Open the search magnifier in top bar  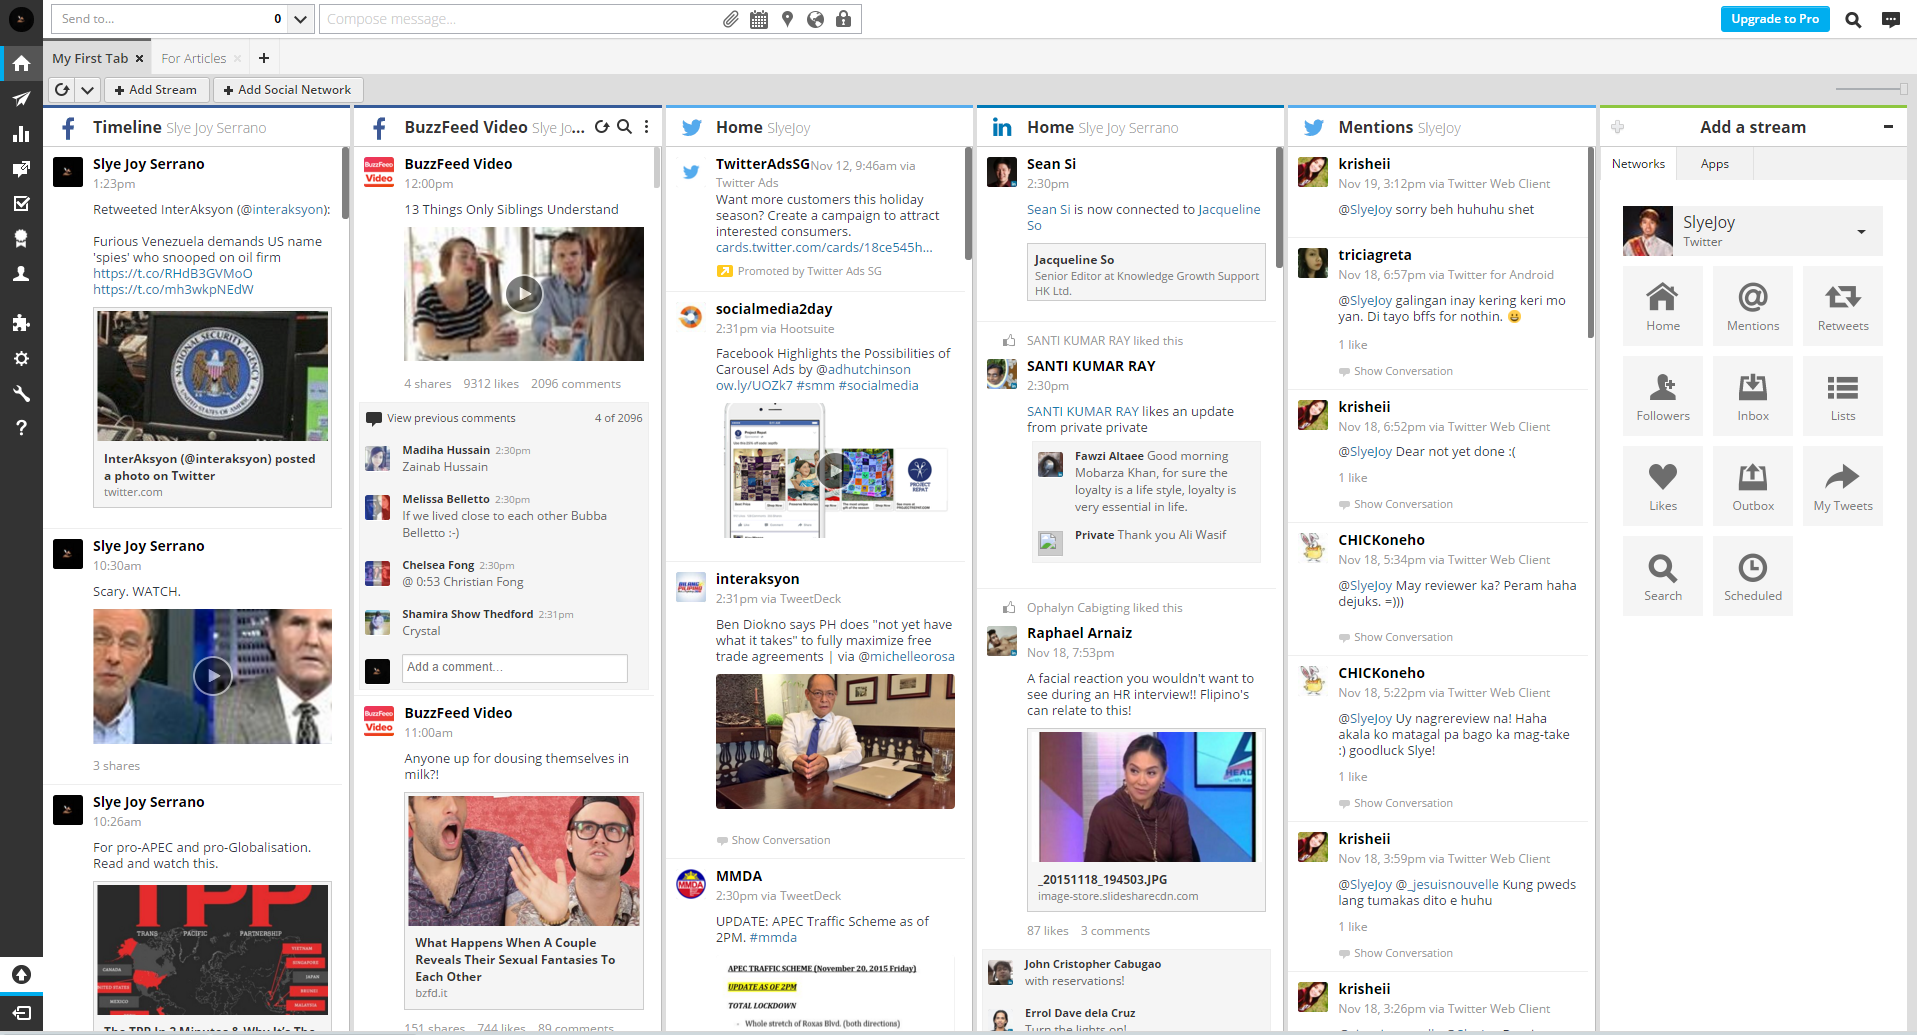pos(1853,19)
